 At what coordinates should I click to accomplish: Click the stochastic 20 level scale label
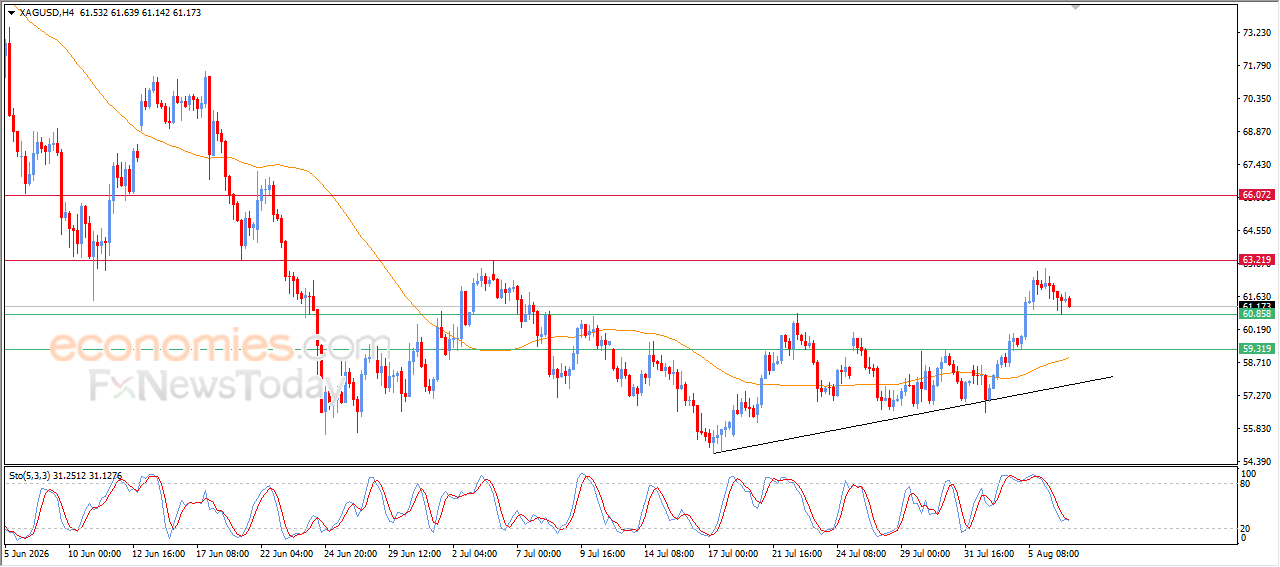pyautogui.click(x=1245, y=527)
